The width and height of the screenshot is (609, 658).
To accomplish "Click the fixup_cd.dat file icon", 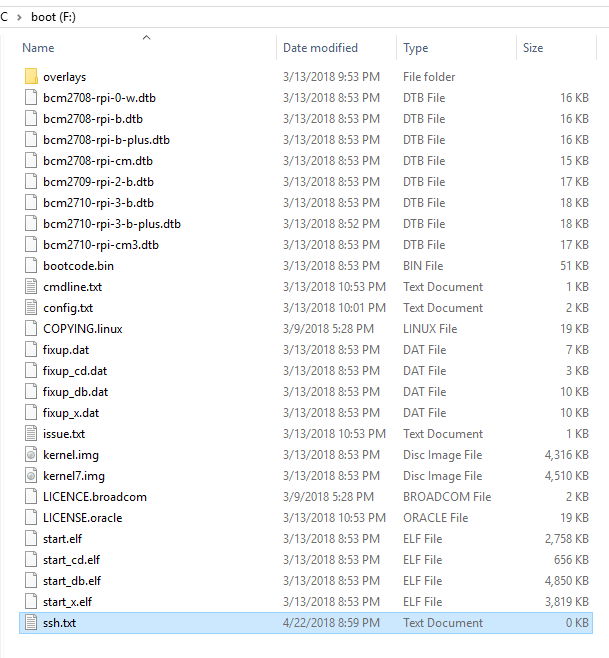I will pyautogui.click(x=31, y=370).
